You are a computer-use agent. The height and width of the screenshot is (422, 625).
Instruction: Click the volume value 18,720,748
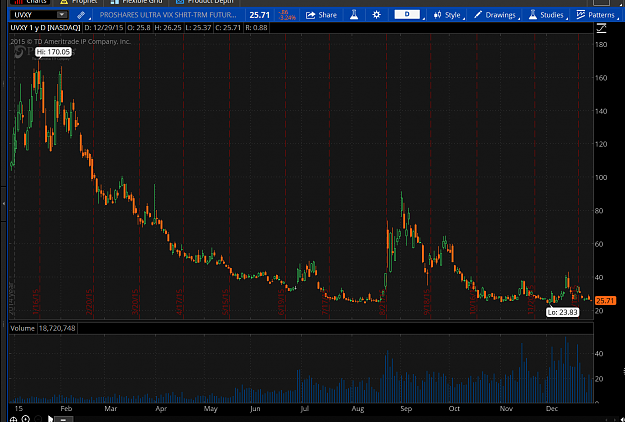[57, 328]
